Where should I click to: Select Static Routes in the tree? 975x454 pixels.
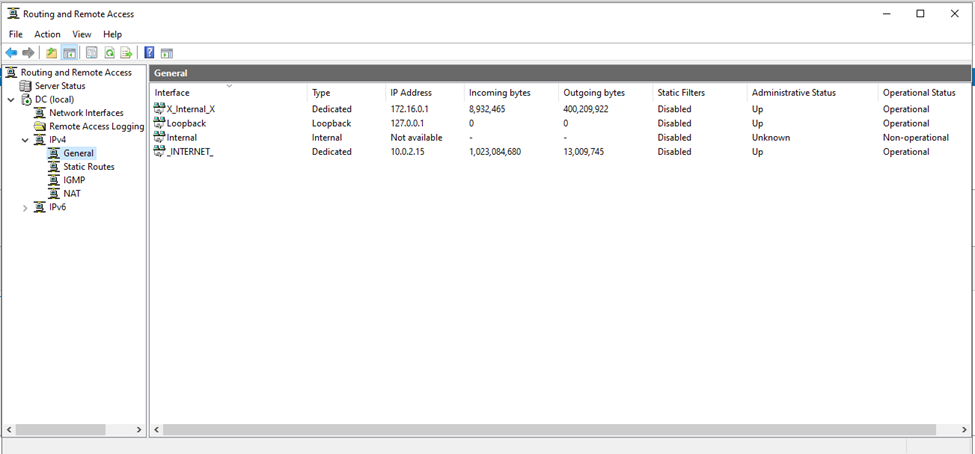coord(89,167)
